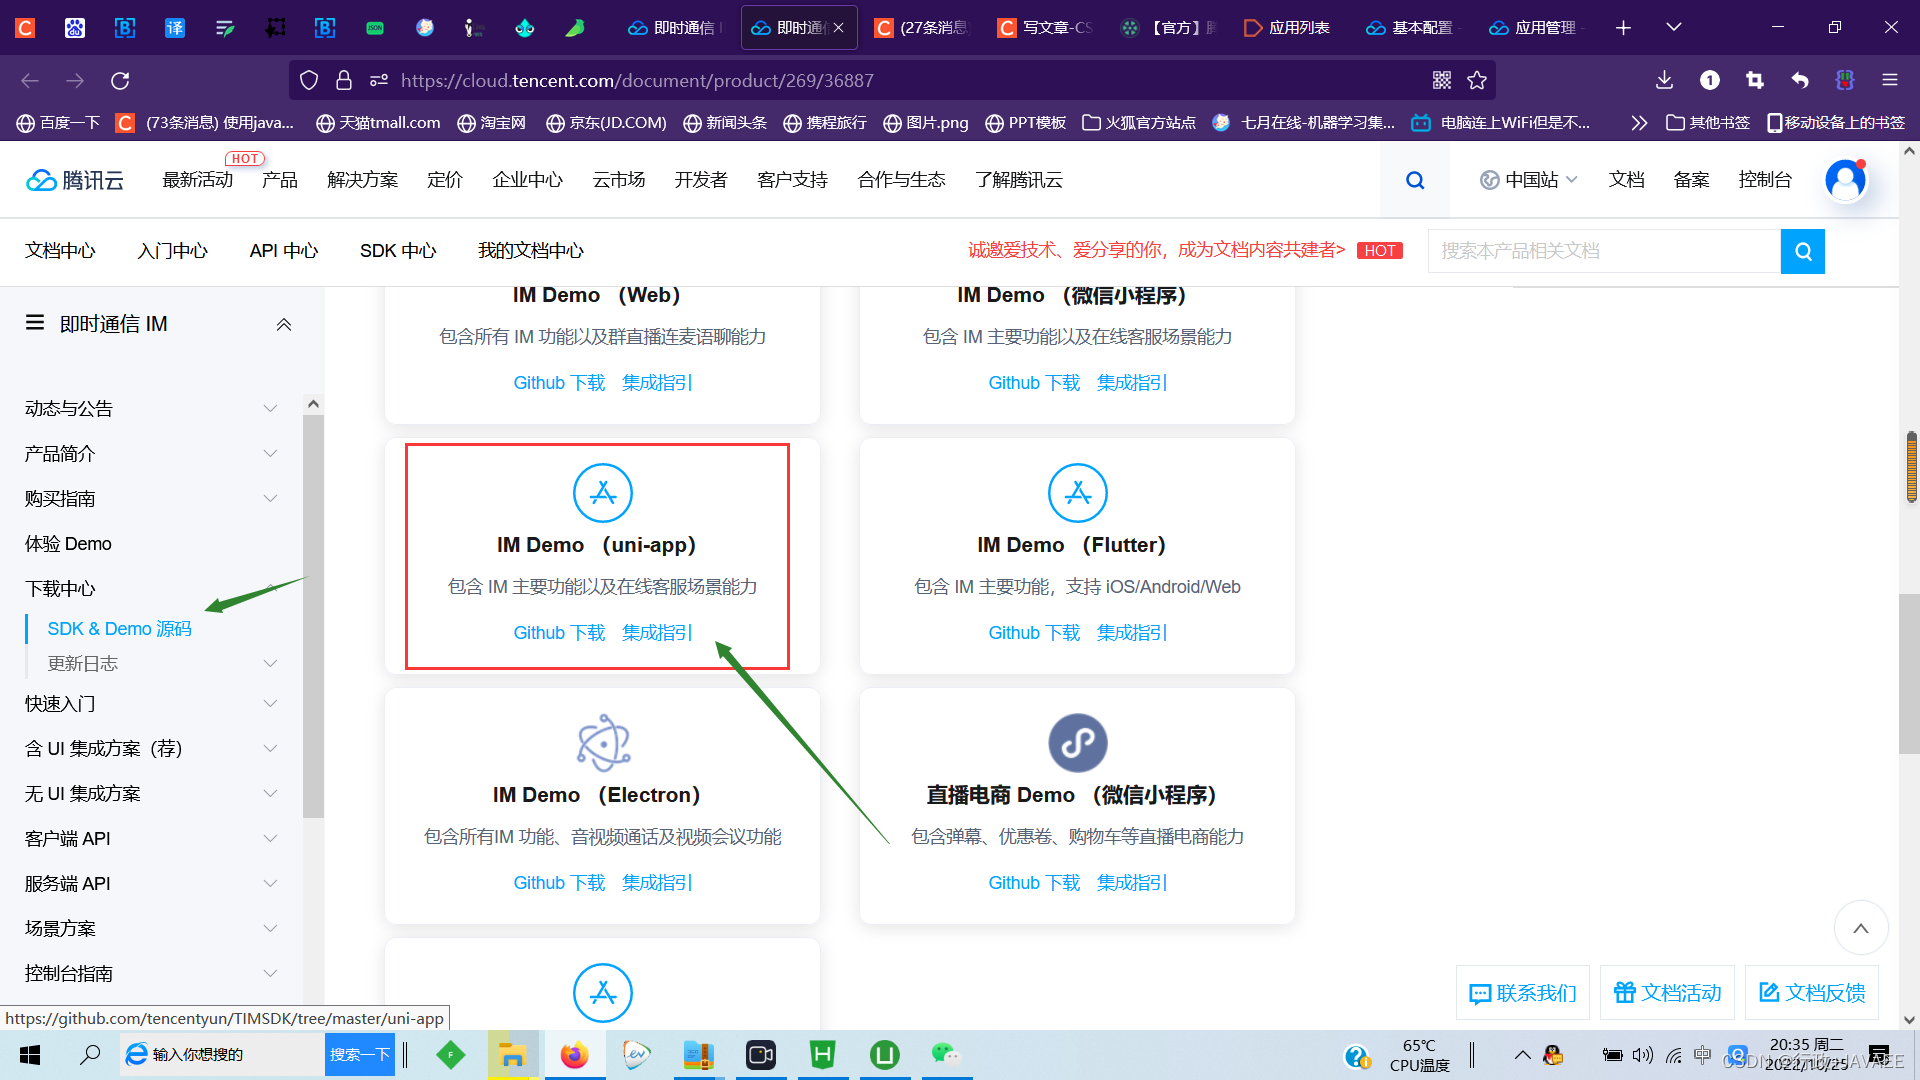1920x1080 pixels.
Task: Close the active 即时通信 browser tab
Action: coord(838,28)
